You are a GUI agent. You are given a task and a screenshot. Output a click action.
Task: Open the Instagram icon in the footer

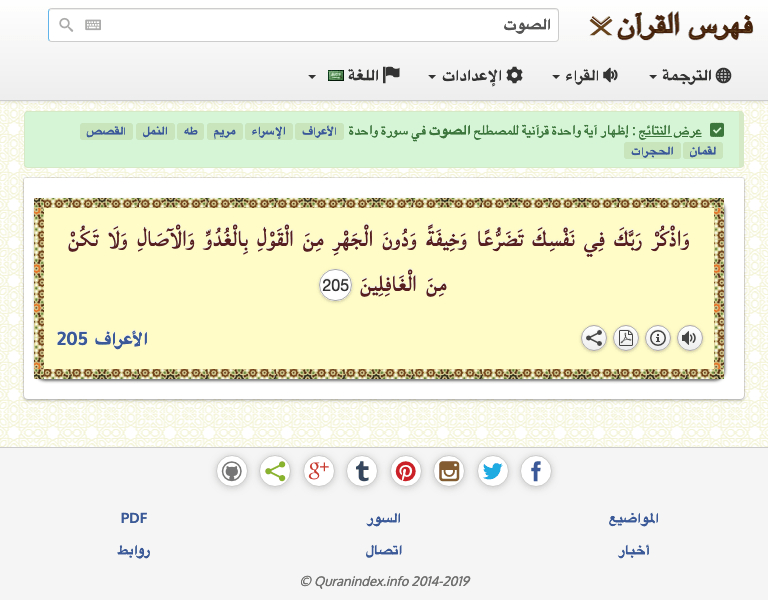coord(449,472)
